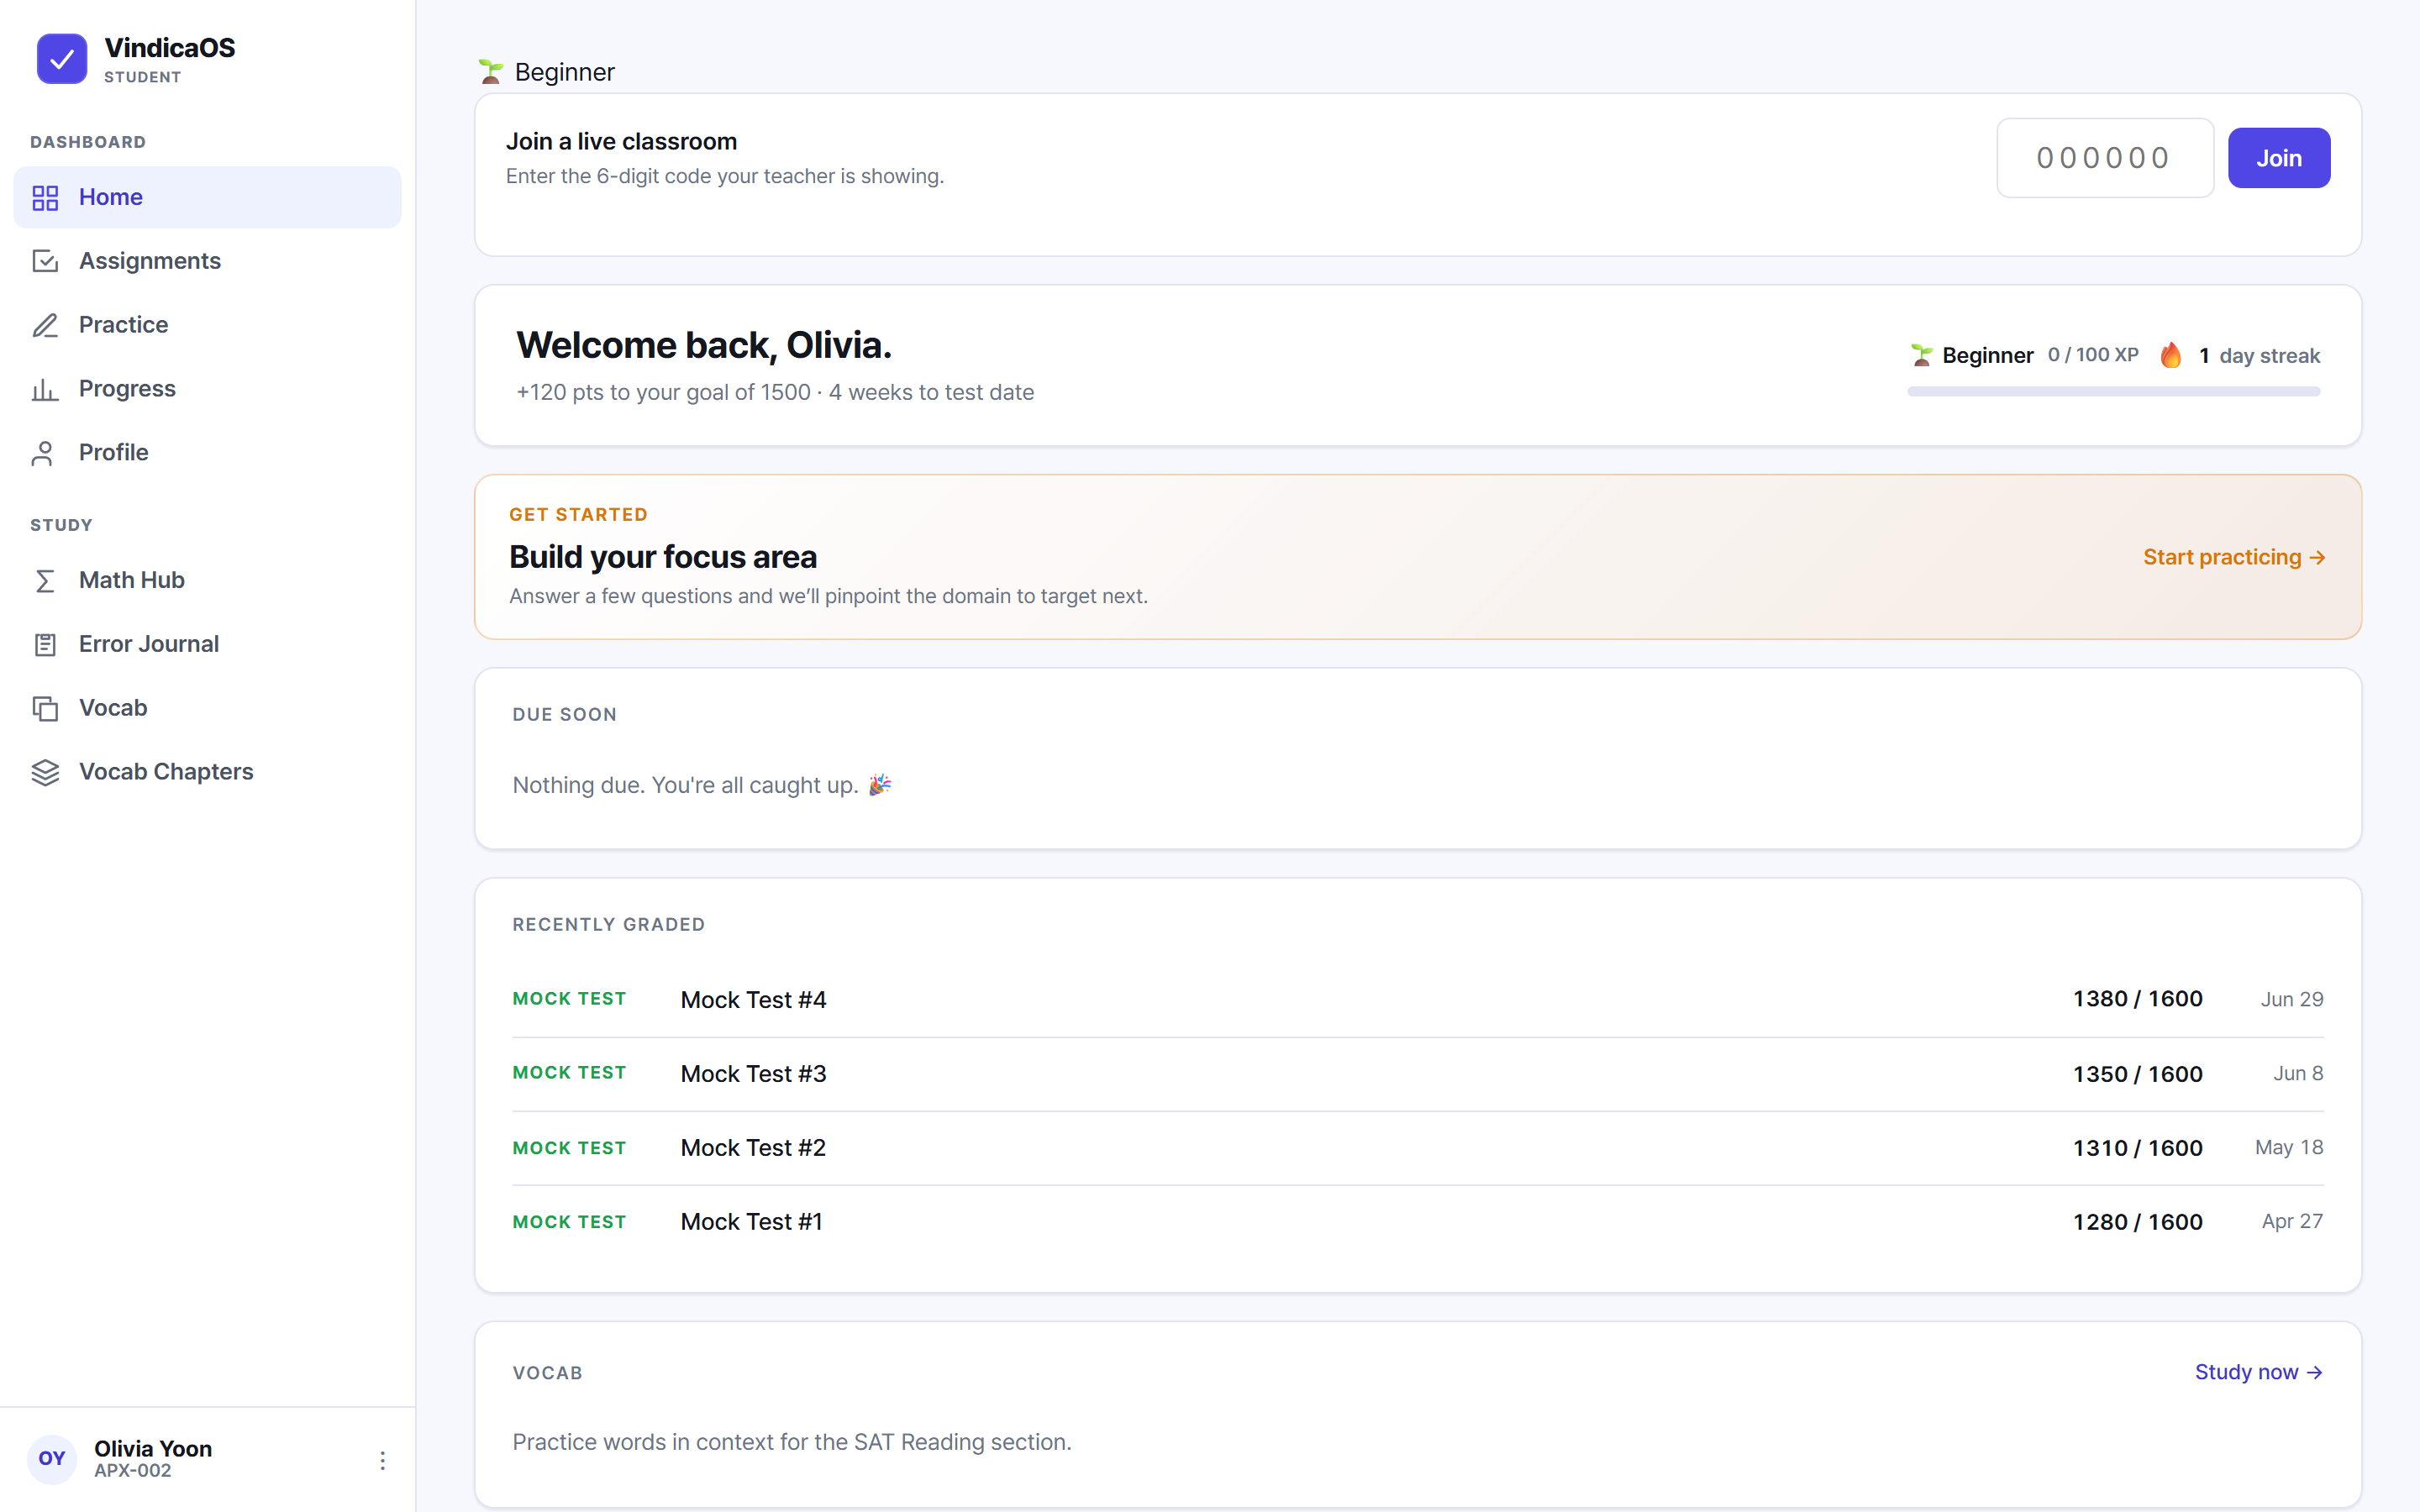The width and height of the screenshot is (2420, 1512).
Task: Open the Mock Test #1 result
Action: pyautogui.click(x=1417, y=1222)
